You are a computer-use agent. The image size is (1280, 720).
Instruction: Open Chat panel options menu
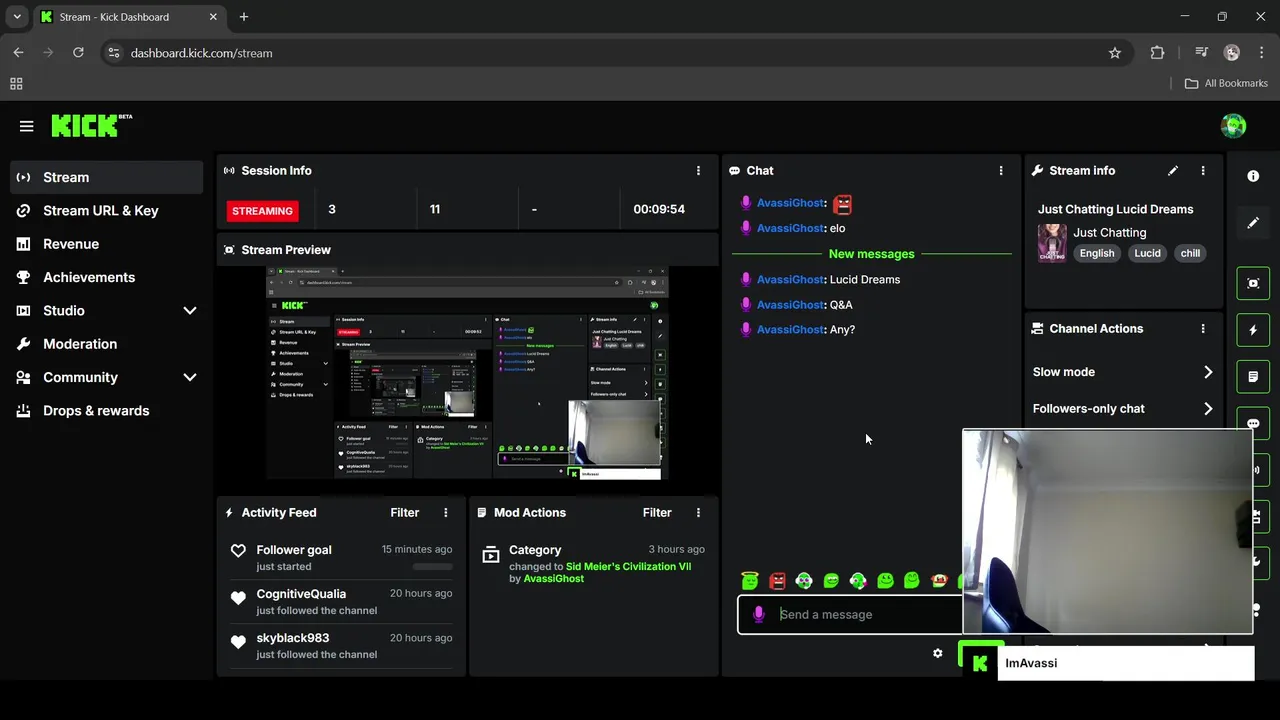coord(1001,171)
